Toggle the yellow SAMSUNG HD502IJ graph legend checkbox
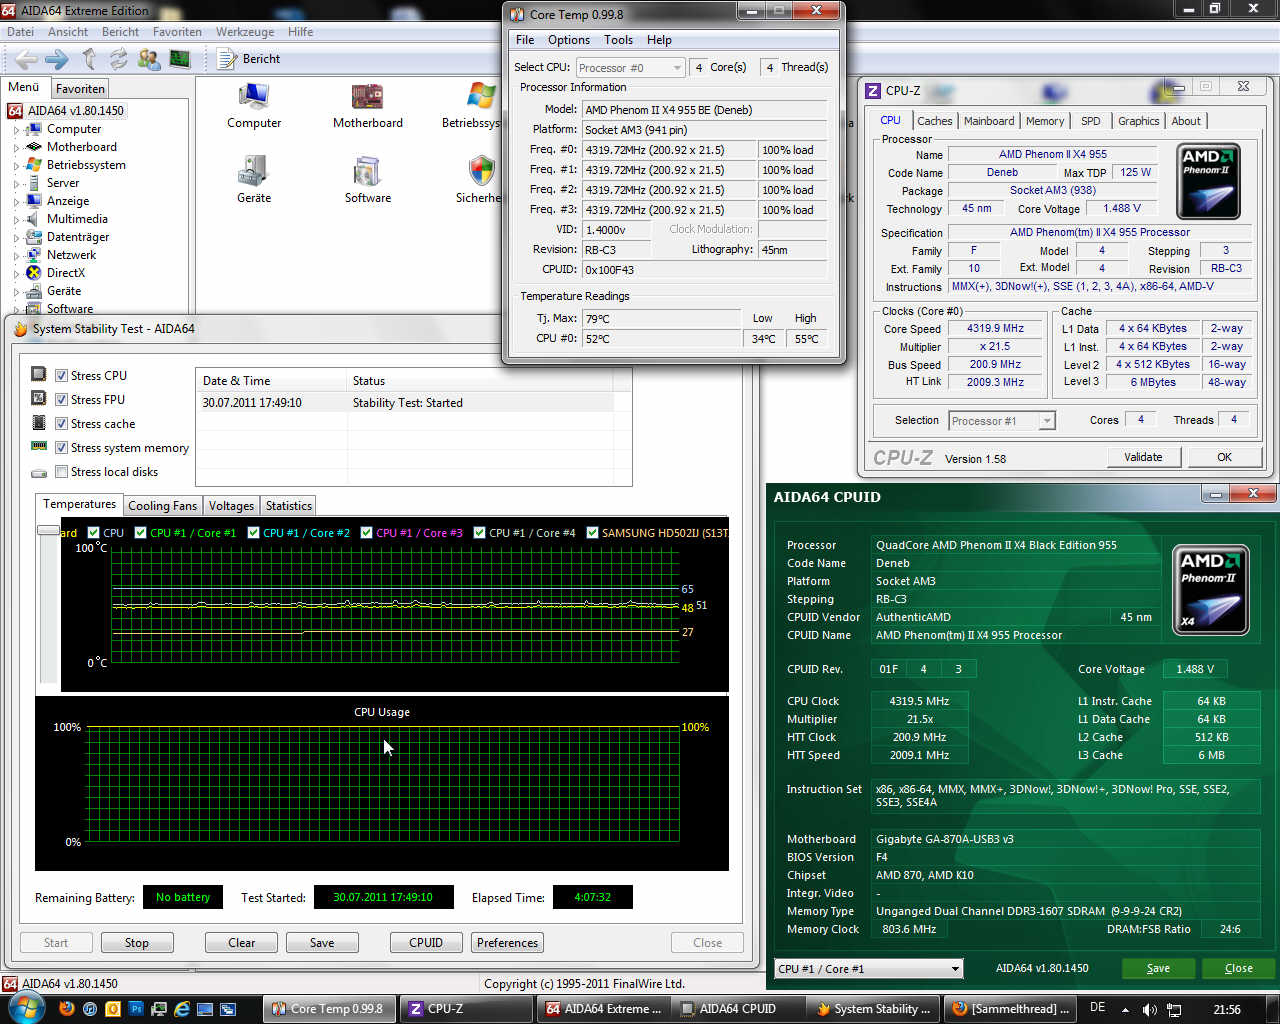 point(593,533)
